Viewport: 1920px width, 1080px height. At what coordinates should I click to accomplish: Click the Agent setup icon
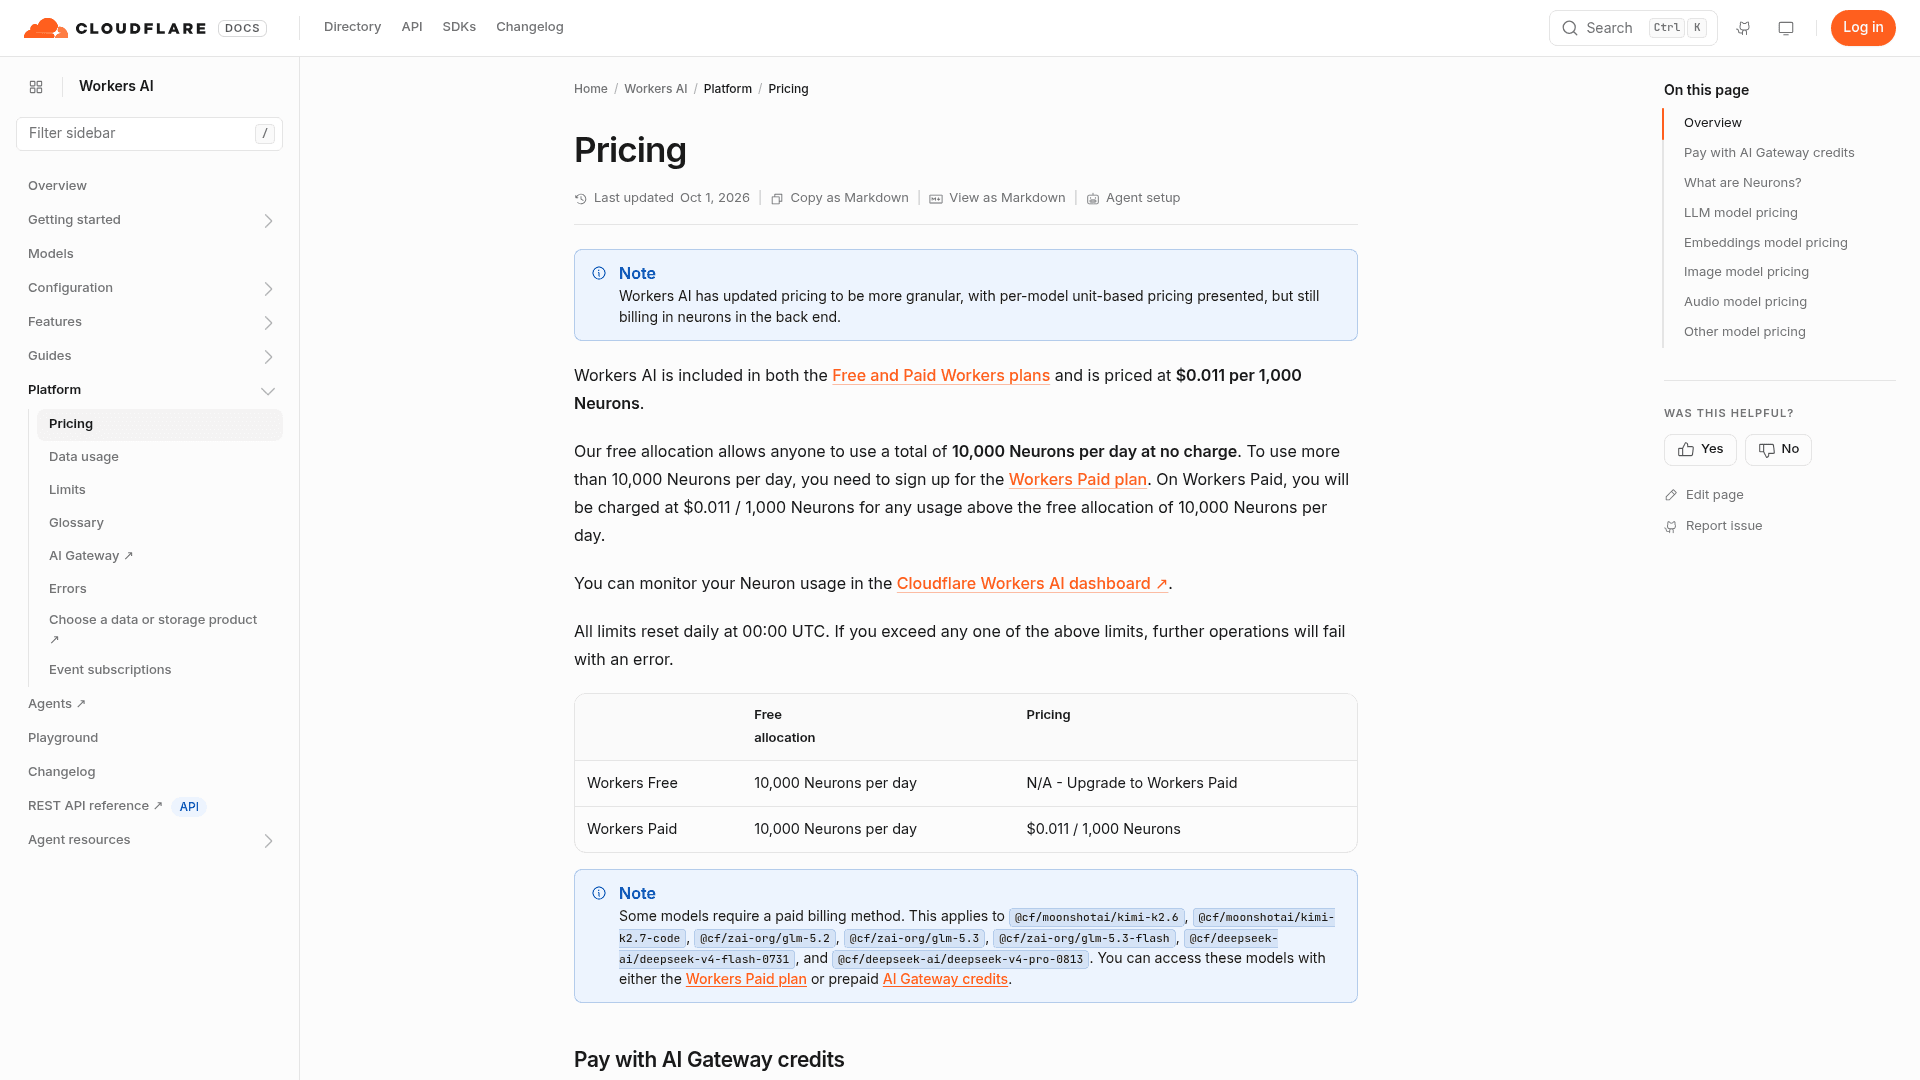point(1093,199)
